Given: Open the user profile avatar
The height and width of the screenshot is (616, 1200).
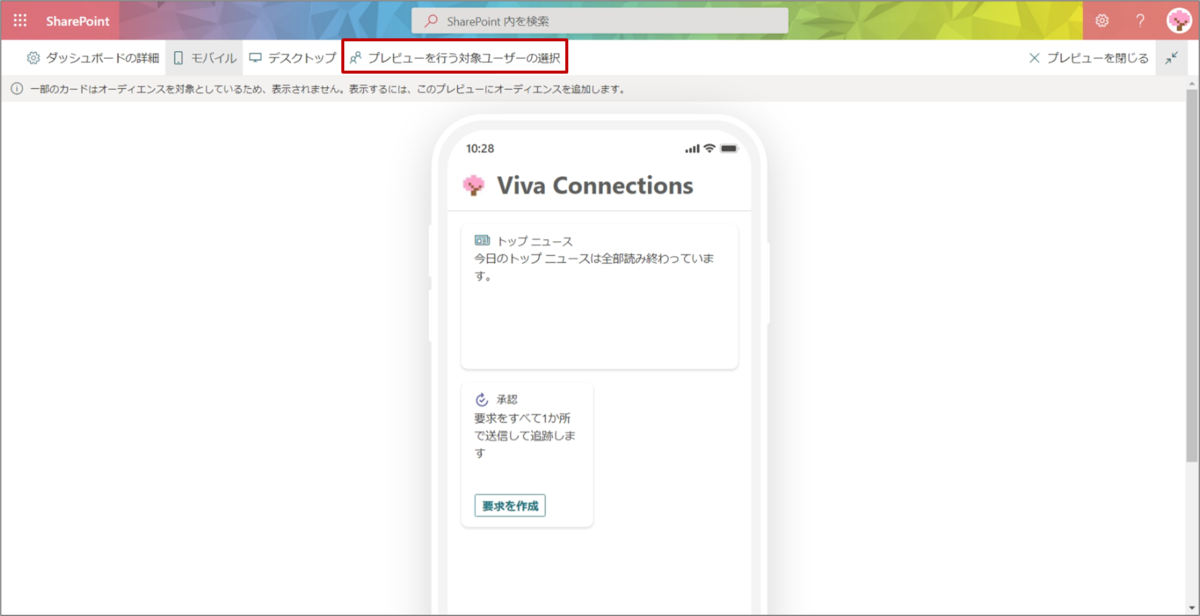Looking at the screenshot, I should coord(1179,20).
